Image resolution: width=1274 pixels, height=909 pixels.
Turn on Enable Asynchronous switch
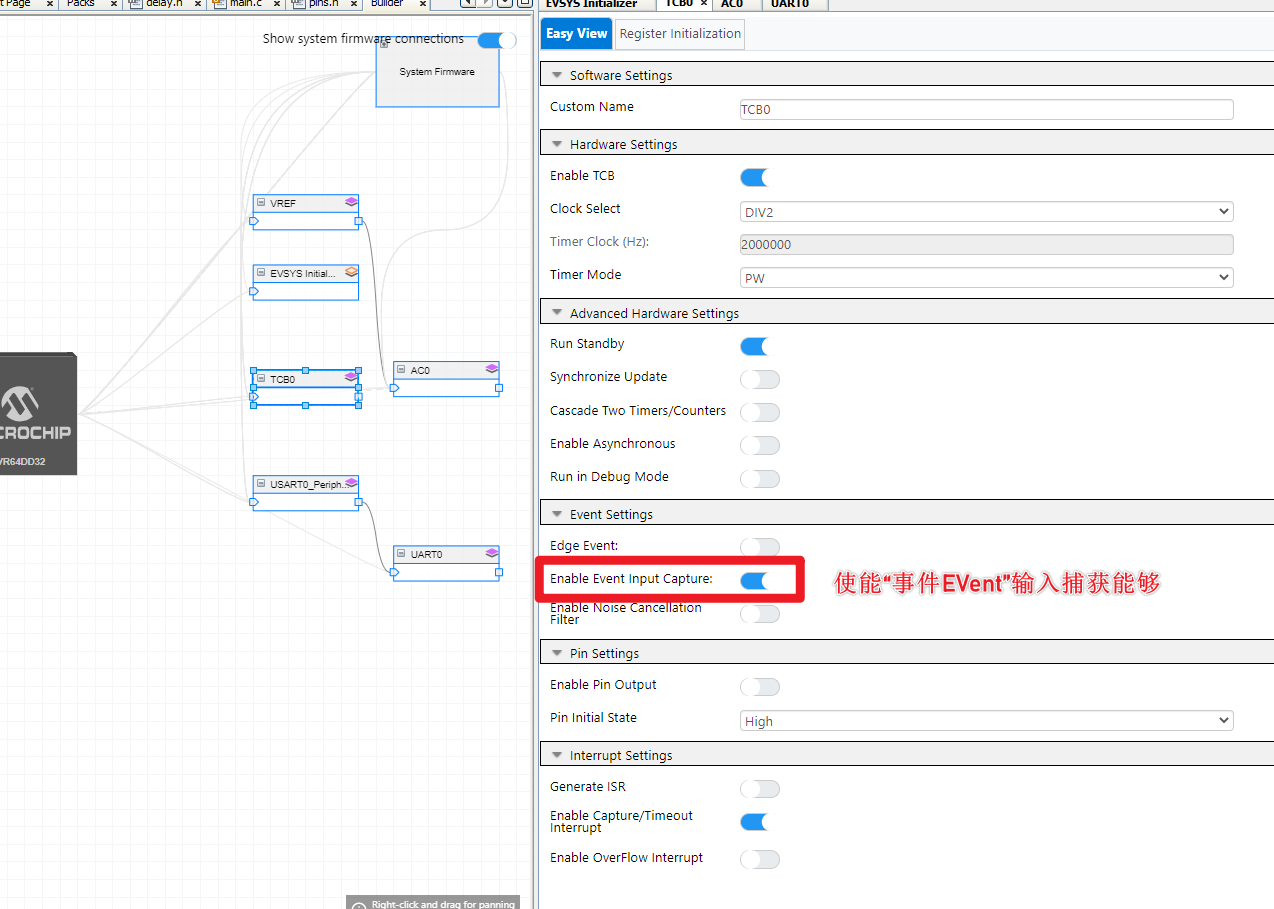pos(760,445)
